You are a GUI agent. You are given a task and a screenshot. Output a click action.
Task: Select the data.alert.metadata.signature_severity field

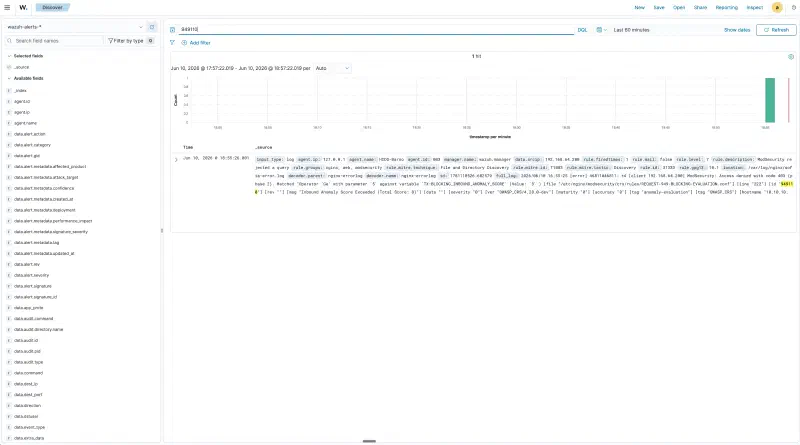coord(51,232)
